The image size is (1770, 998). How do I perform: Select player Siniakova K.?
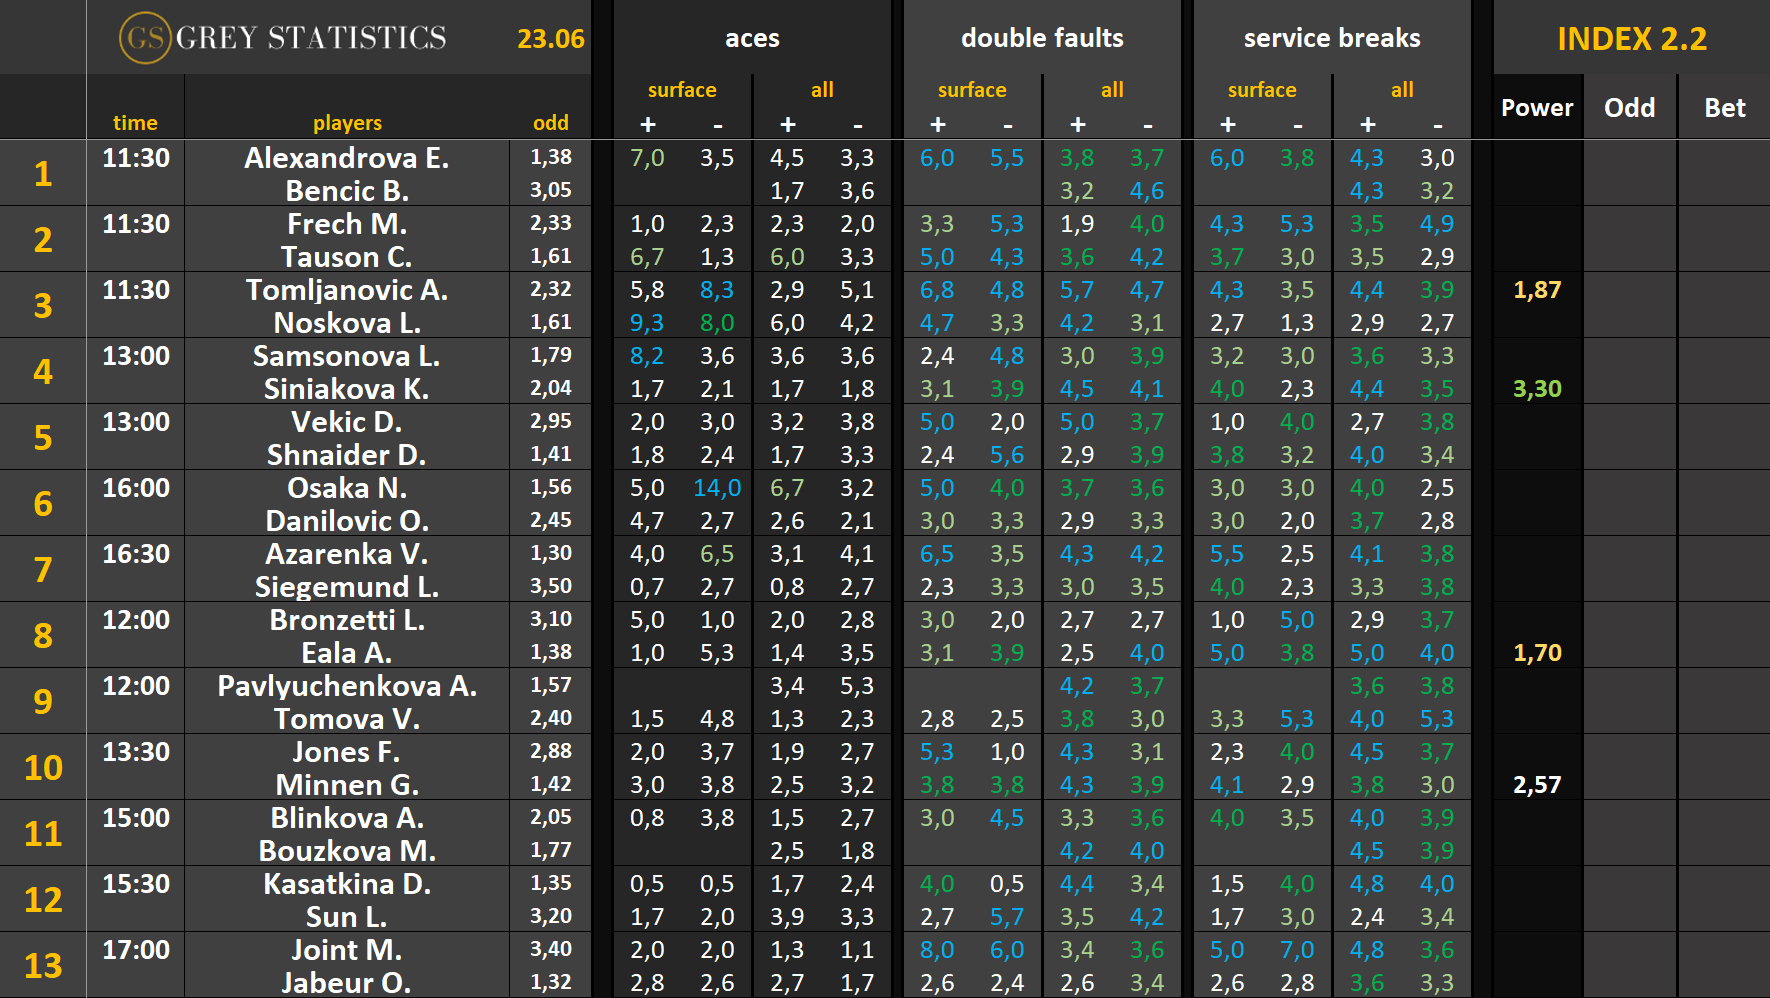[x=347, y=389]
